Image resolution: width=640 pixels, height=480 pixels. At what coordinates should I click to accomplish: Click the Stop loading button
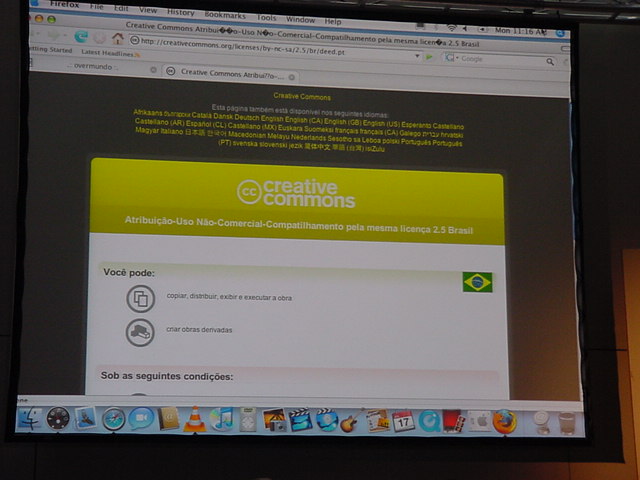coord(100,38)
